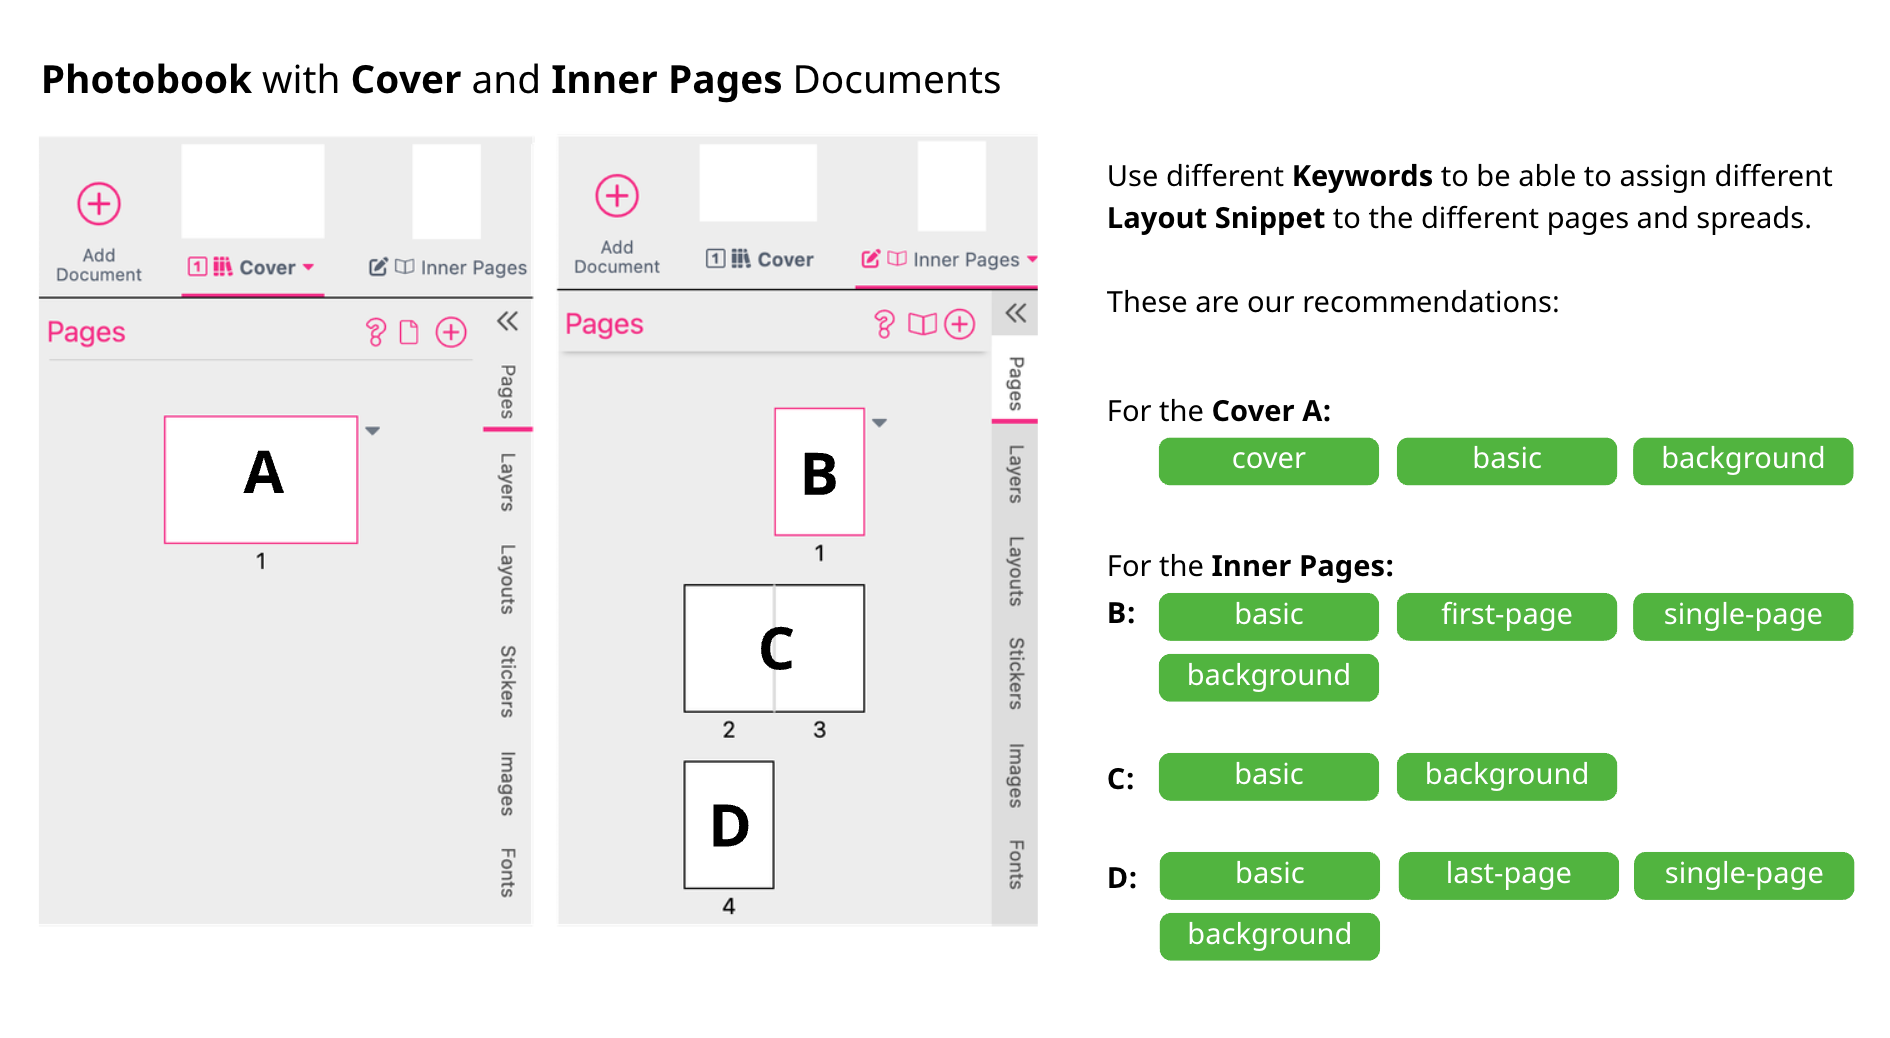Click the spread book icon in right Pages header

click(922, 324)
